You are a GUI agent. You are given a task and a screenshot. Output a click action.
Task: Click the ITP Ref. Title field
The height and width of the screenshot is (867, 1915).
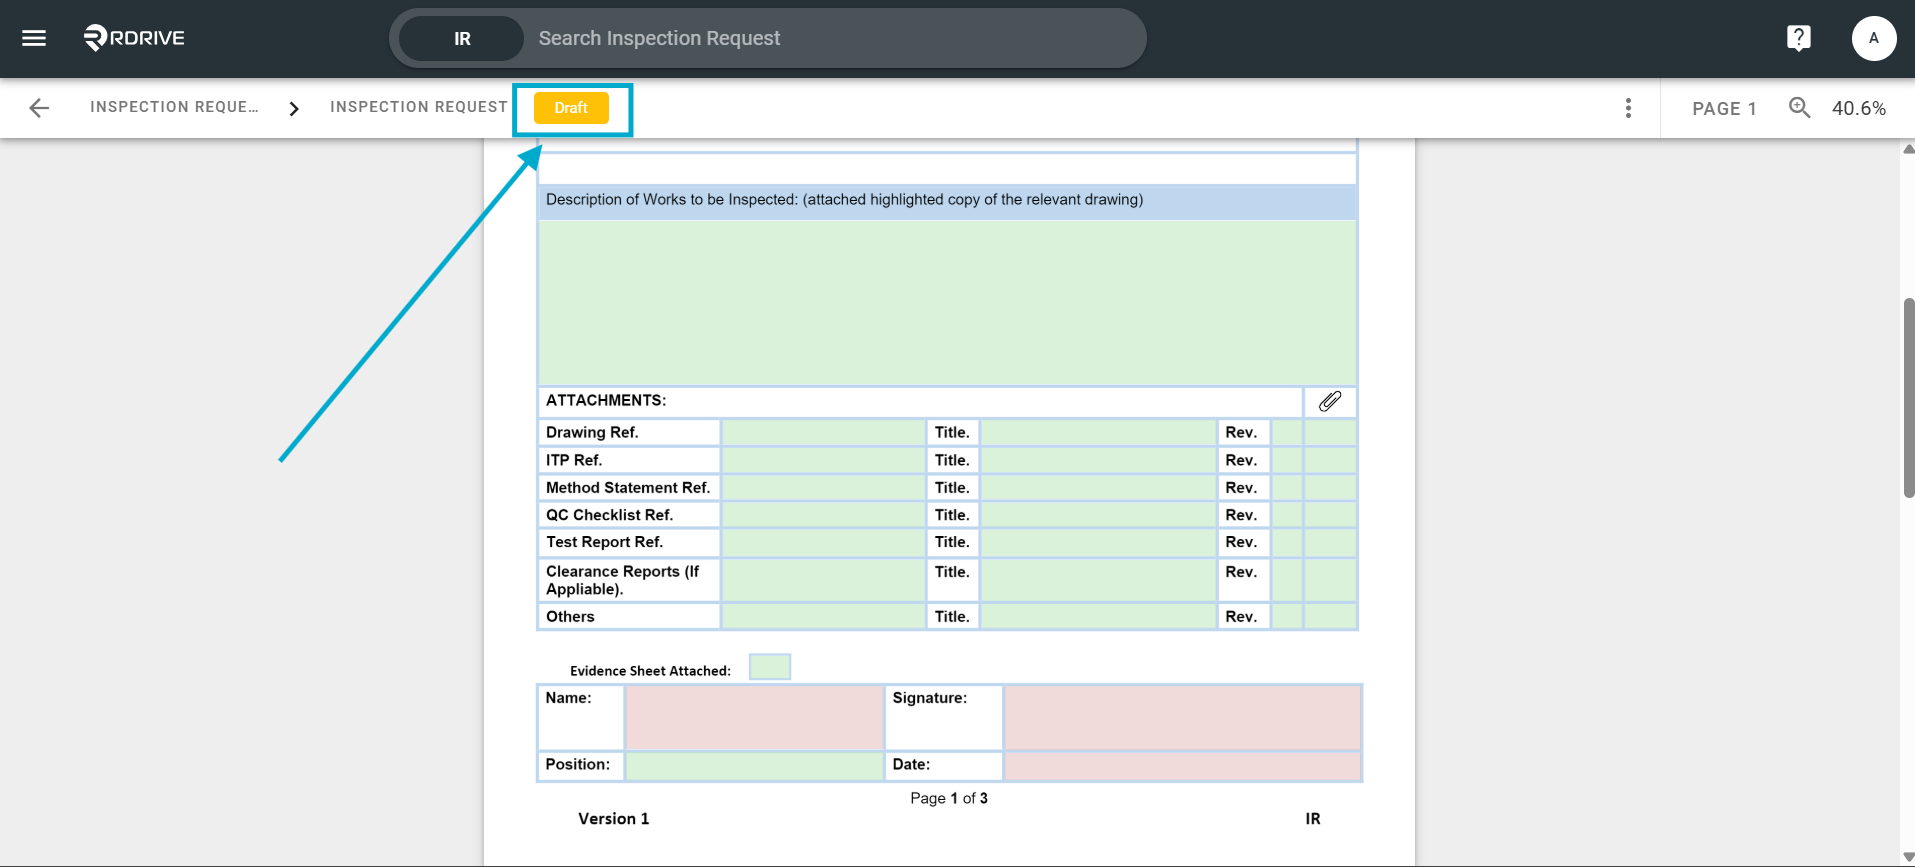(1098, 460)
